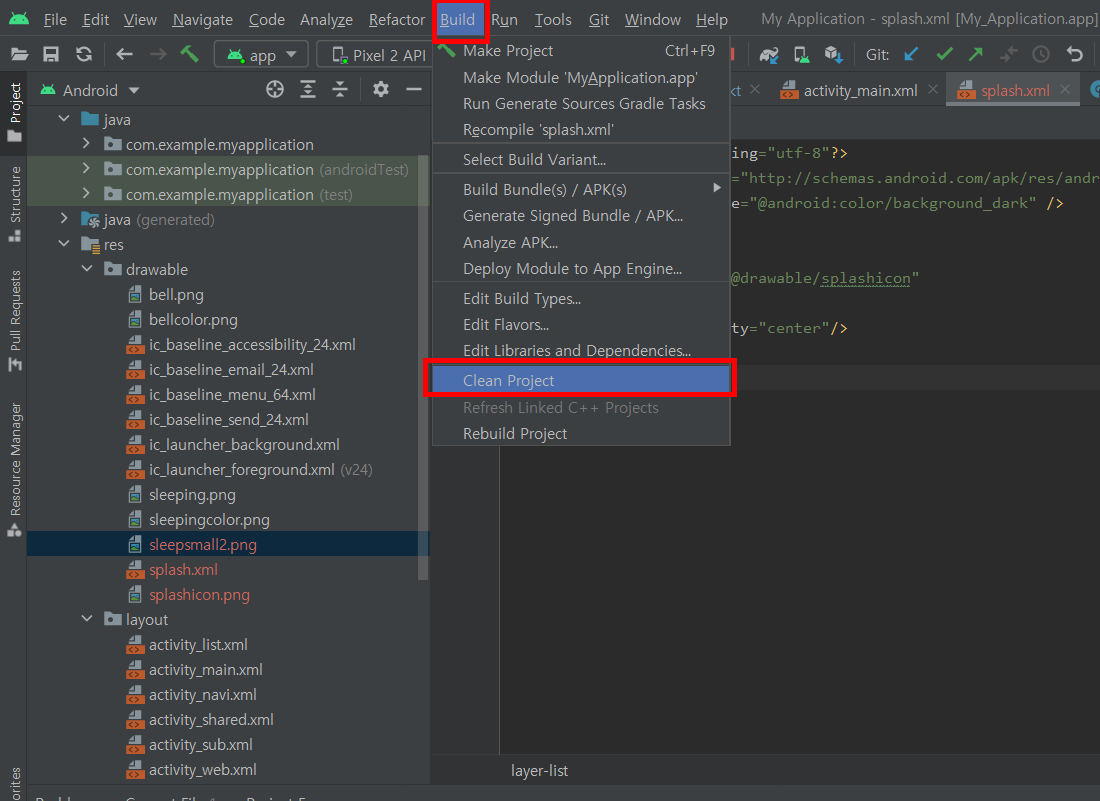Choose Edit Flavors menu entry
This screenshot has height=801, width=1100.
[581, 325]
